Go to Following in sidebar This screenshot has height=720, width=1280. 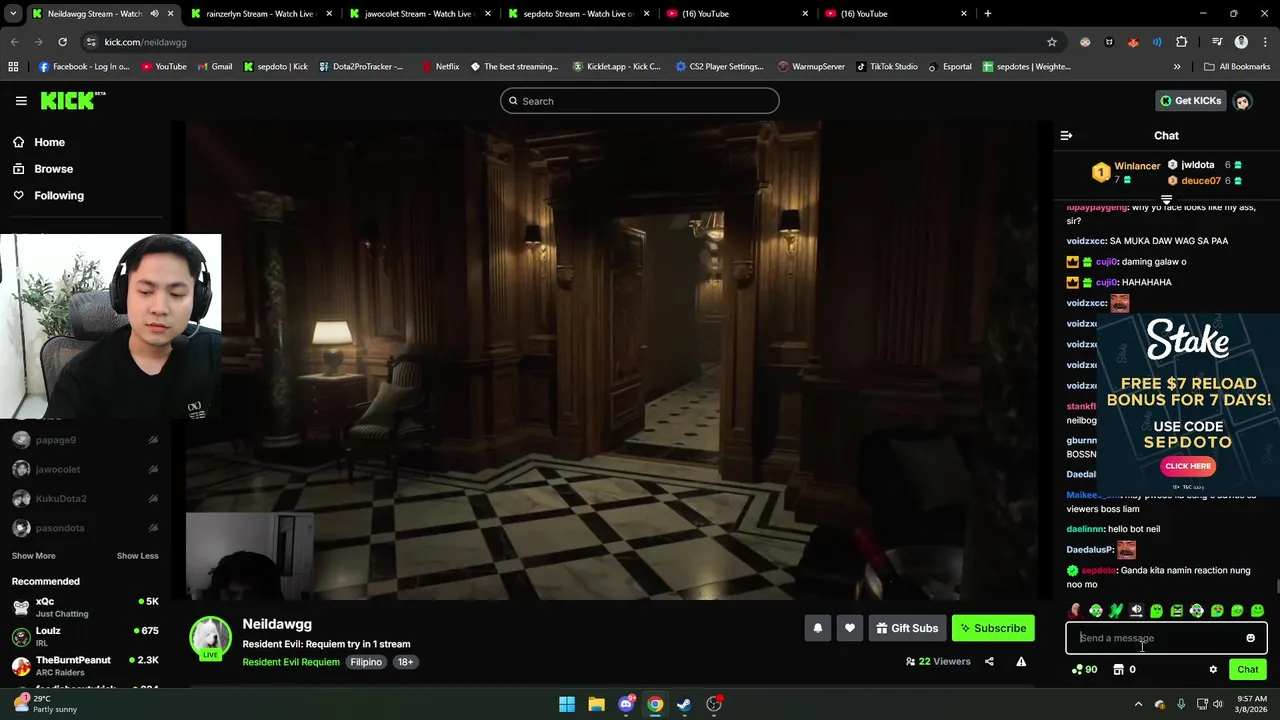pyautogui.click(x=48, y=196)
